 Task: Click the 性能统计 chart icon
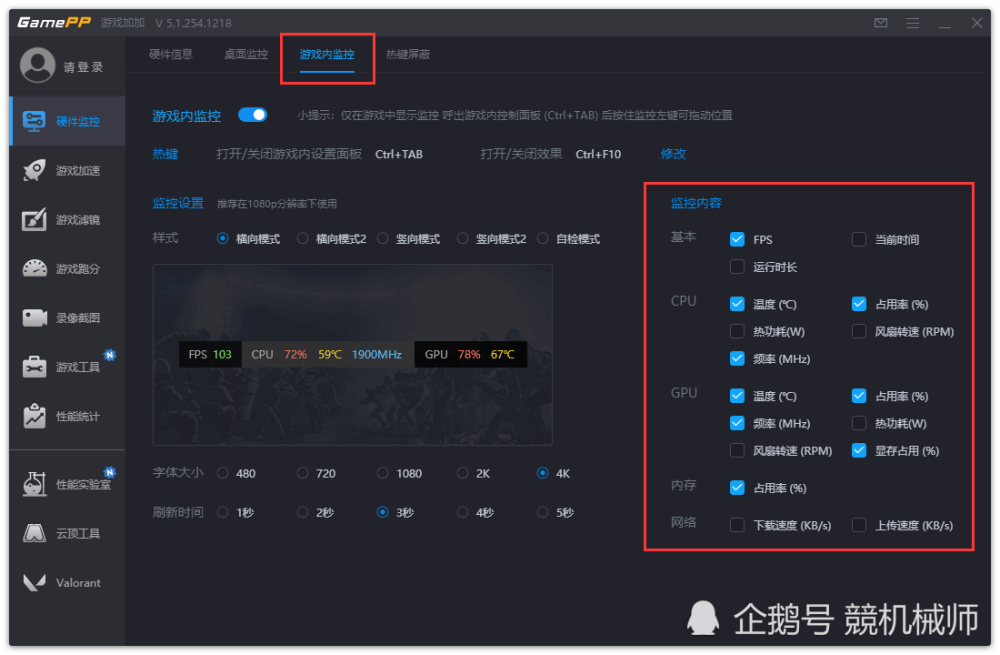(34, 416)
